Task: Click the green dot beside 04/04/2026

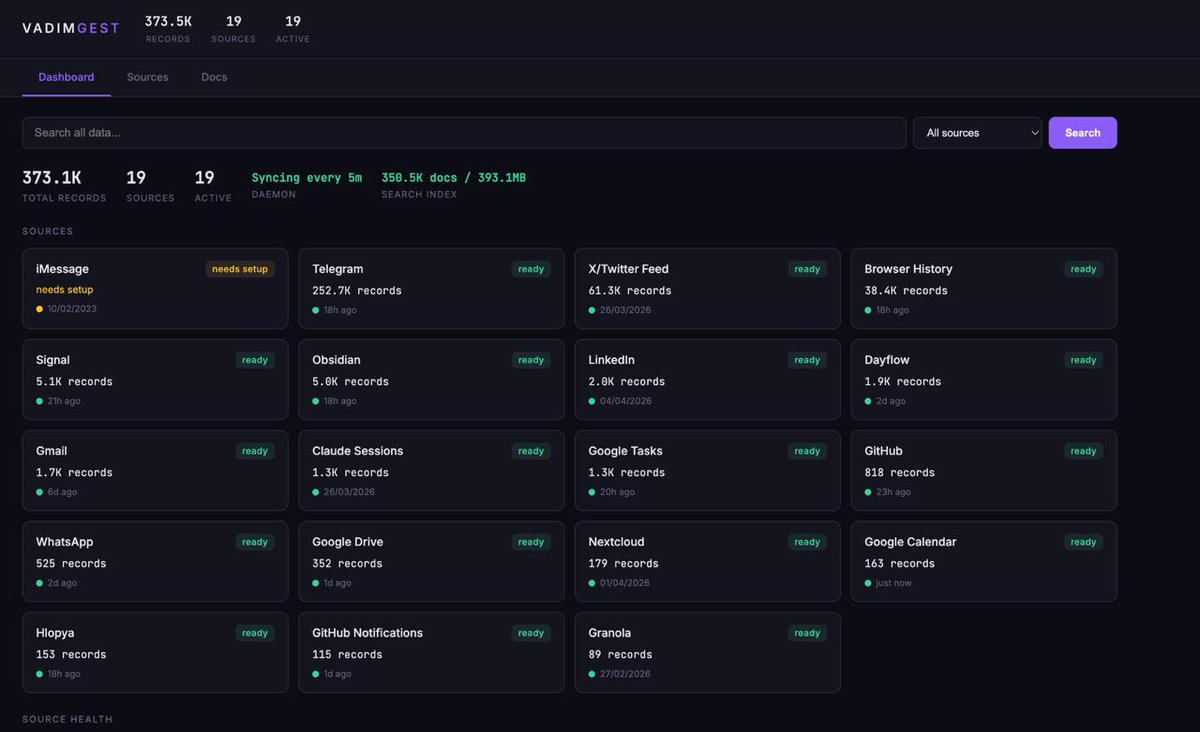Action: (x=592, y=401)
